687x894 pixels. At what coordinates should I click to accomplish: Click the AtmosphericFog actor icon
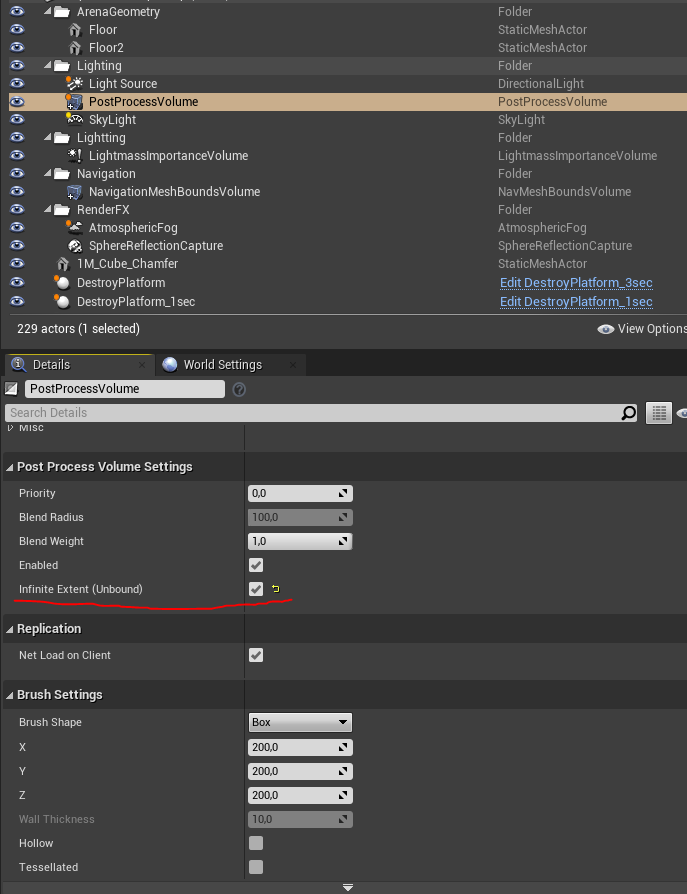coord(74,227)
